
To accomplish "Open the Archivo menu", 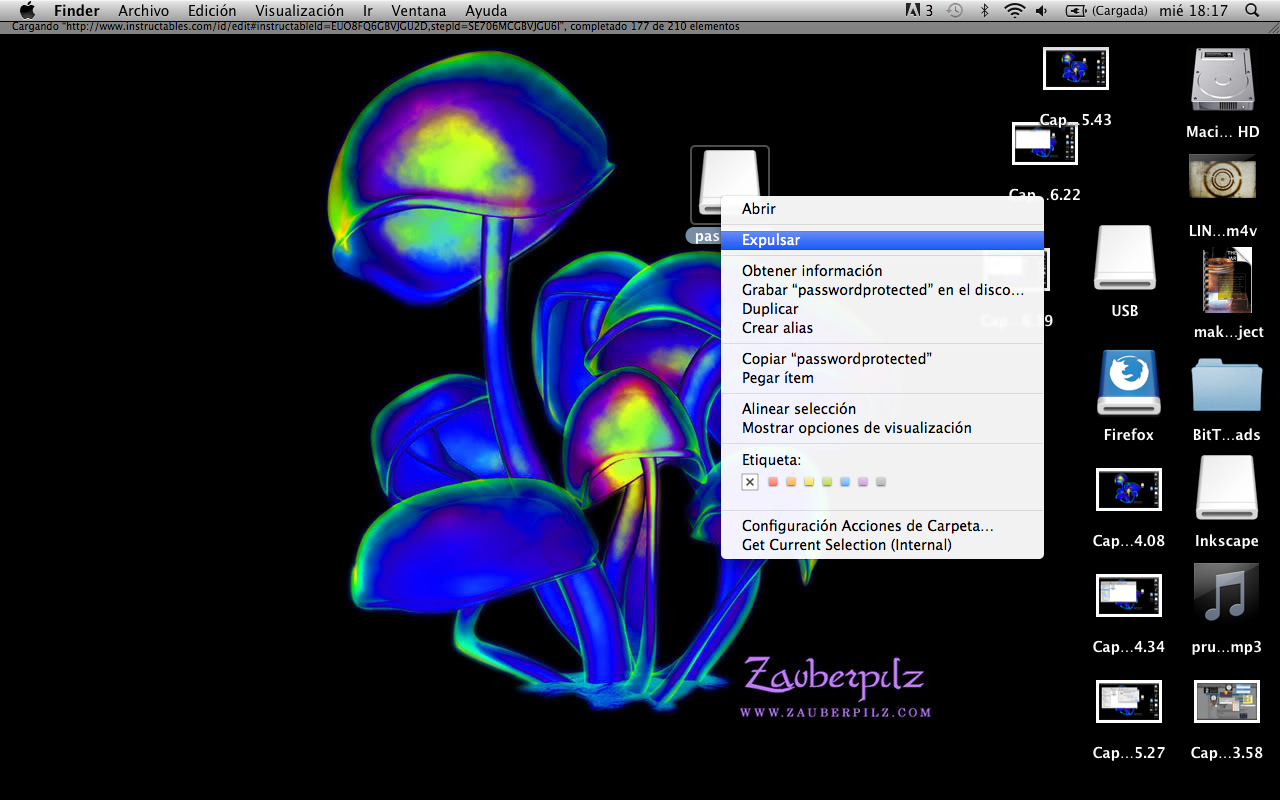I will [x=144, y=10].
